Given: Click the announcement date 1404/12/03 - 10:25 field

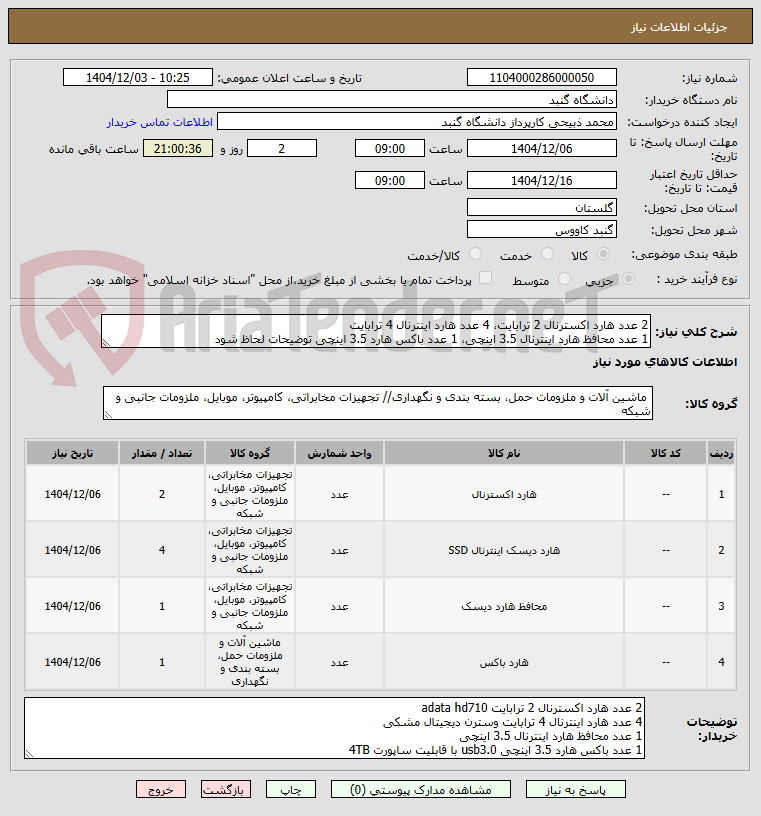Looking at the screenshot, I should [138, 78].
